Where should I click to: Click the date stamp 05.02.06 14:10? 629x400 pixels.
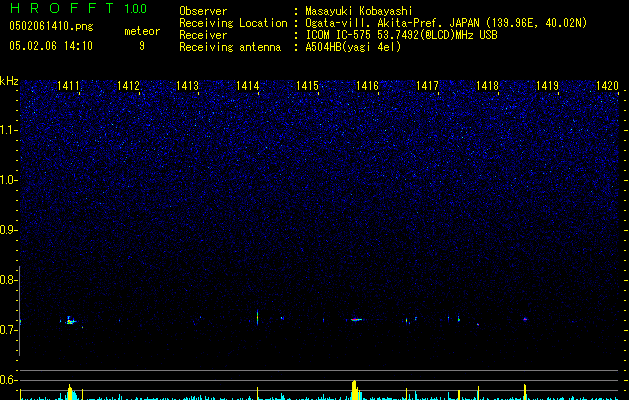coord(51,46)
